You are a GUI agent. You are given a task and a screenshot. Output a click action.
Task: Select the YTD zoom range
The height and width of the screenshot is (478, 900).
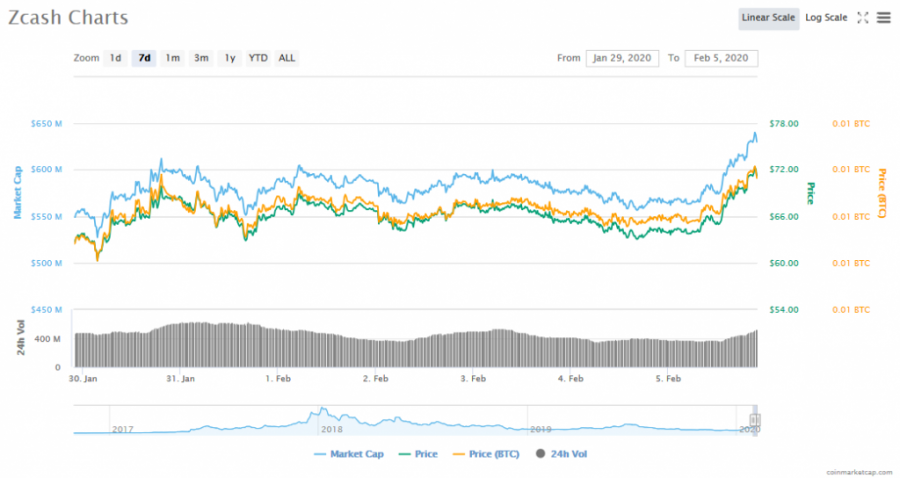tap(258, 58)
